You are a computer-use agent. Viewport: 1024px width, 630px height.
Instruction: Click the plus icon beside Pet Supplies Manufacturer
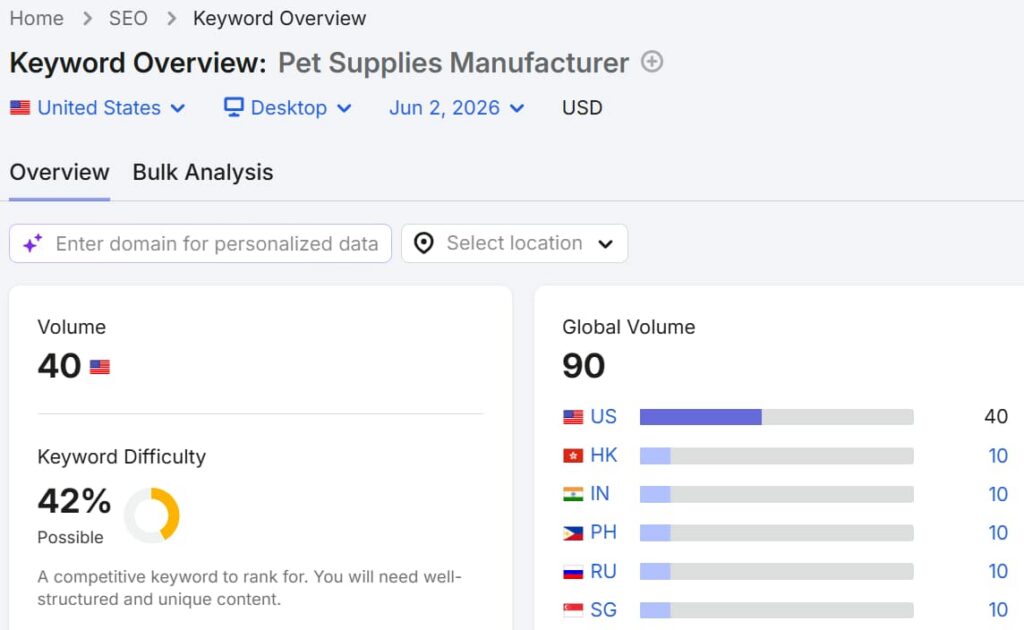652,62
